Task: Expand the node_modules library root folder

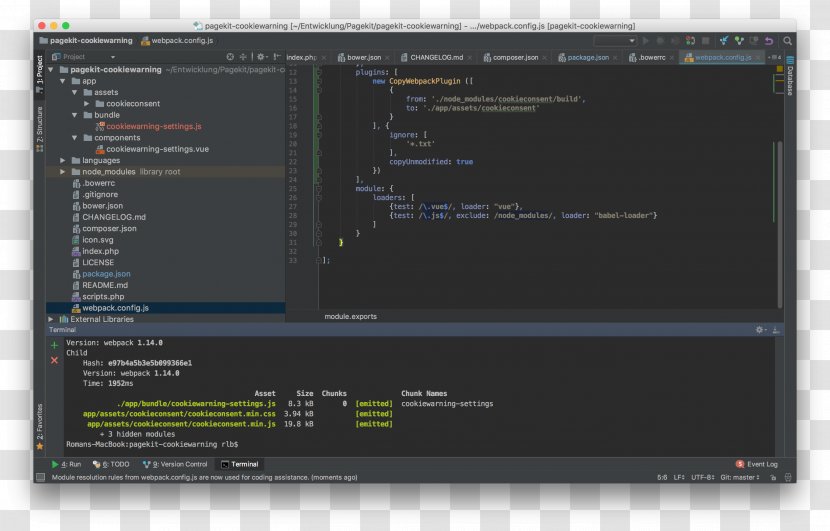Action: [62, 172]
